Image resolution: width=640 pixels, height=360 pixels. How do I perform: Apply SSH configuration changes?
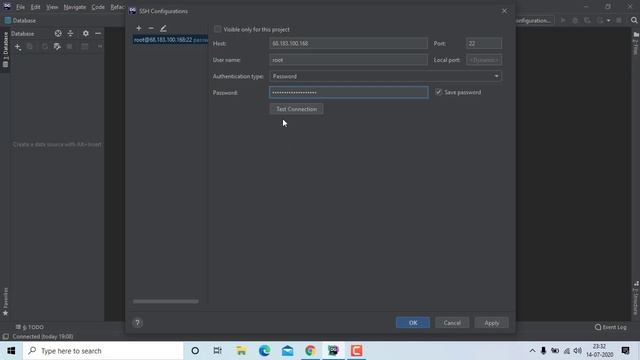coord(491,323)
